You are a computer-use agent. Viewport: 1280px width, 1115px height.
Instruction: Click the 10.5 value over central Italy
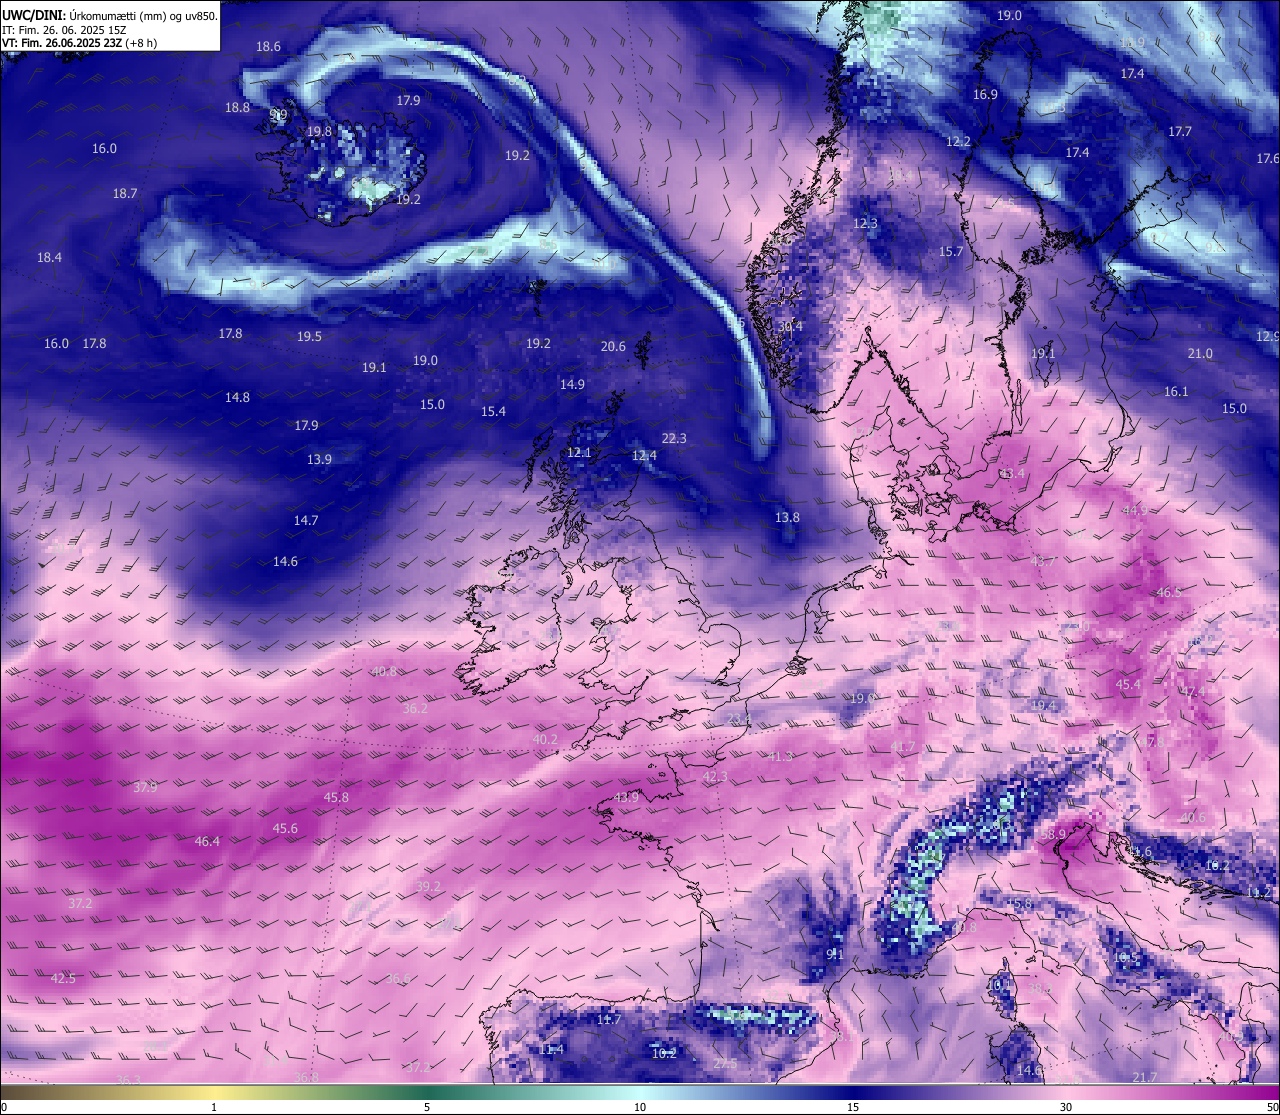pos(1126,957)
